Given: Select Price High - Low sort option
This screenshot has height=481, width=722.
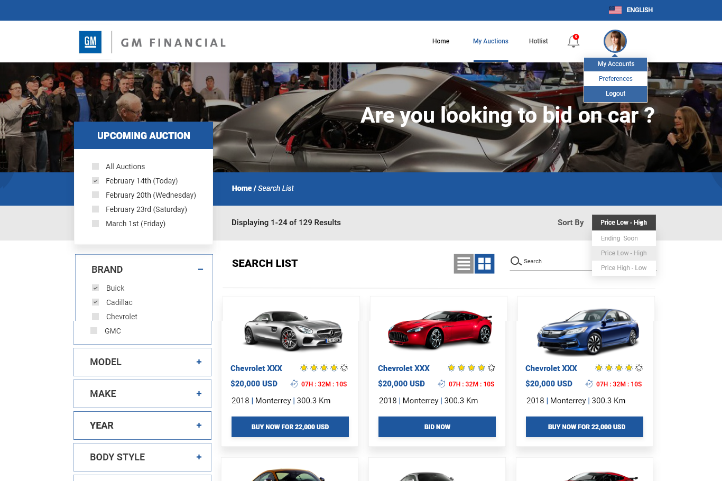Looking at the screenshot, I should pyautogui.click(x=623, y=267).
